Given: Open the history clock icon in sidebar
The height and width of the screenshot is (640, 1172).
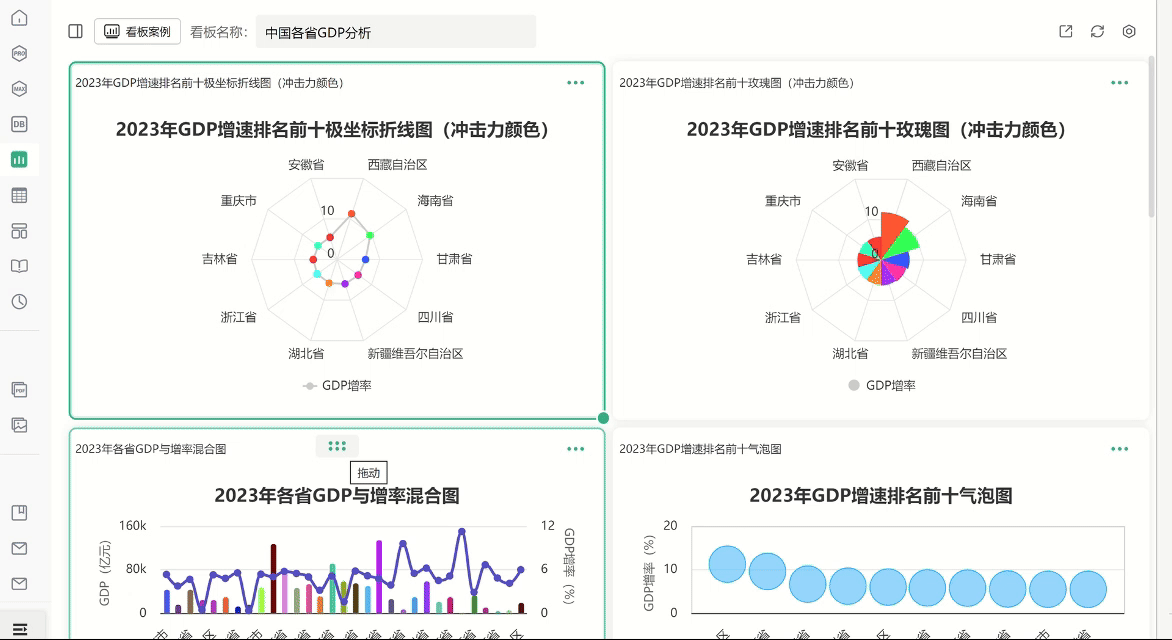Looking at the screenshot, I should (18, 300).
